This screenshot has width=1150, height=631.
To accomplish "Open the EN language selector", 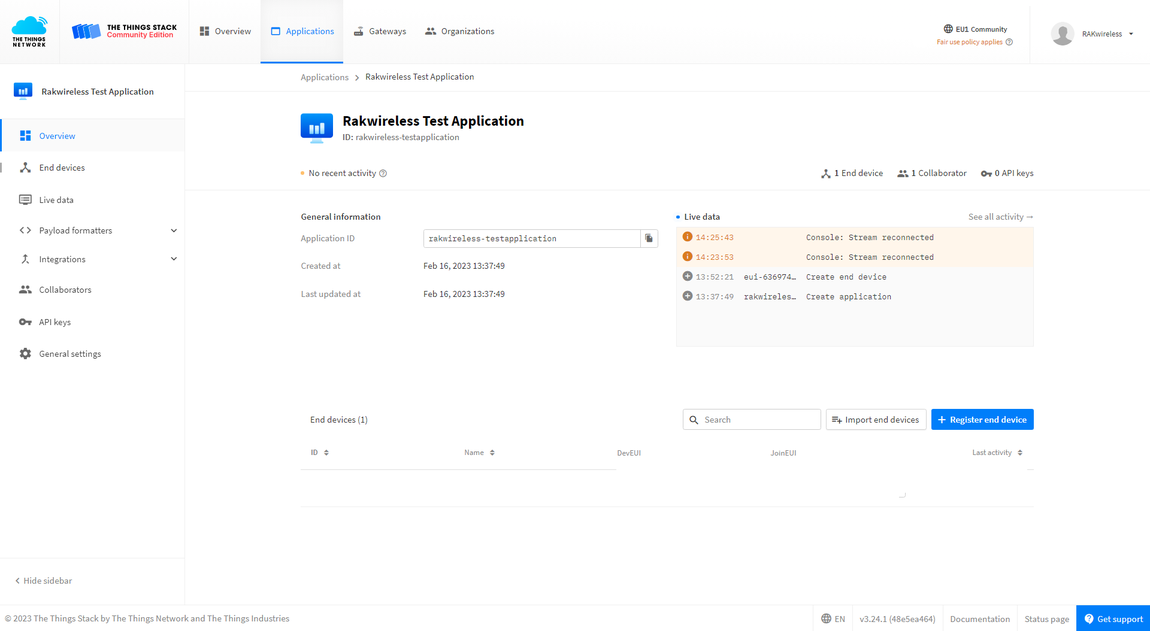I will [x=833, y=619].
